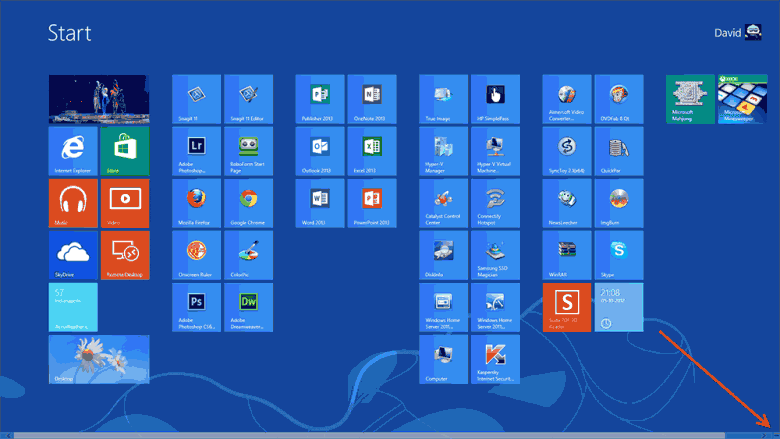
Task: Launch Adobe Dreamweaver
Action: [x=248, y=307]
